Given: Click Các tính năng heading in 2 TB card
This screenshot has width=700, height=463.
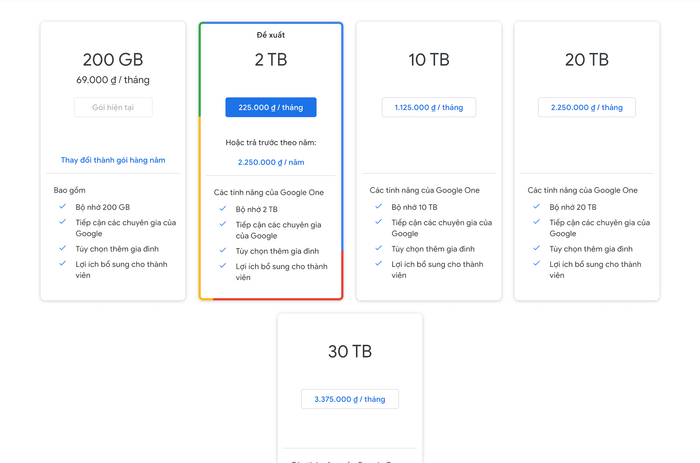Looking at the screenshot, I should [269, 192].
